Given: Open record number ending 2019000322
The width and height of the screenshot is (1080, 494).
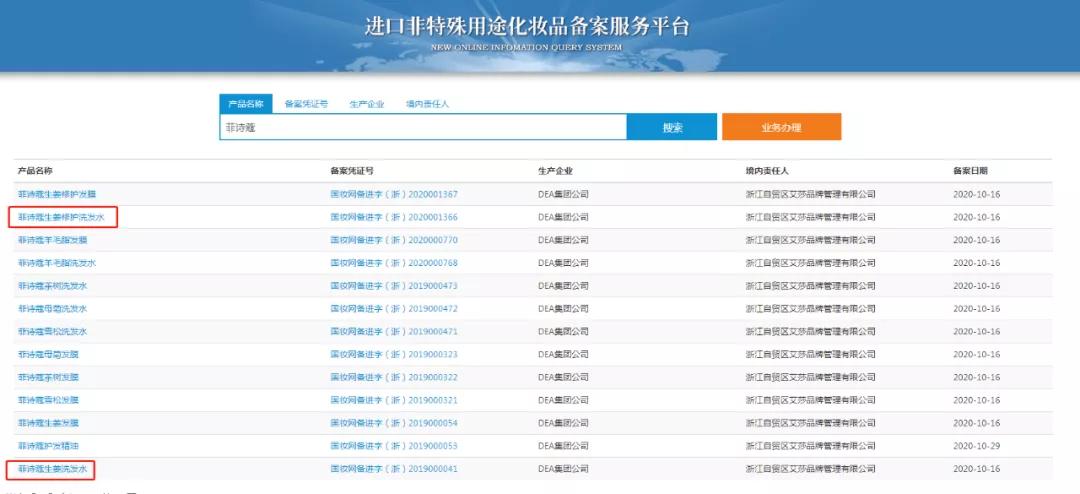Looking at the screenshot, I should coord(394,377).
